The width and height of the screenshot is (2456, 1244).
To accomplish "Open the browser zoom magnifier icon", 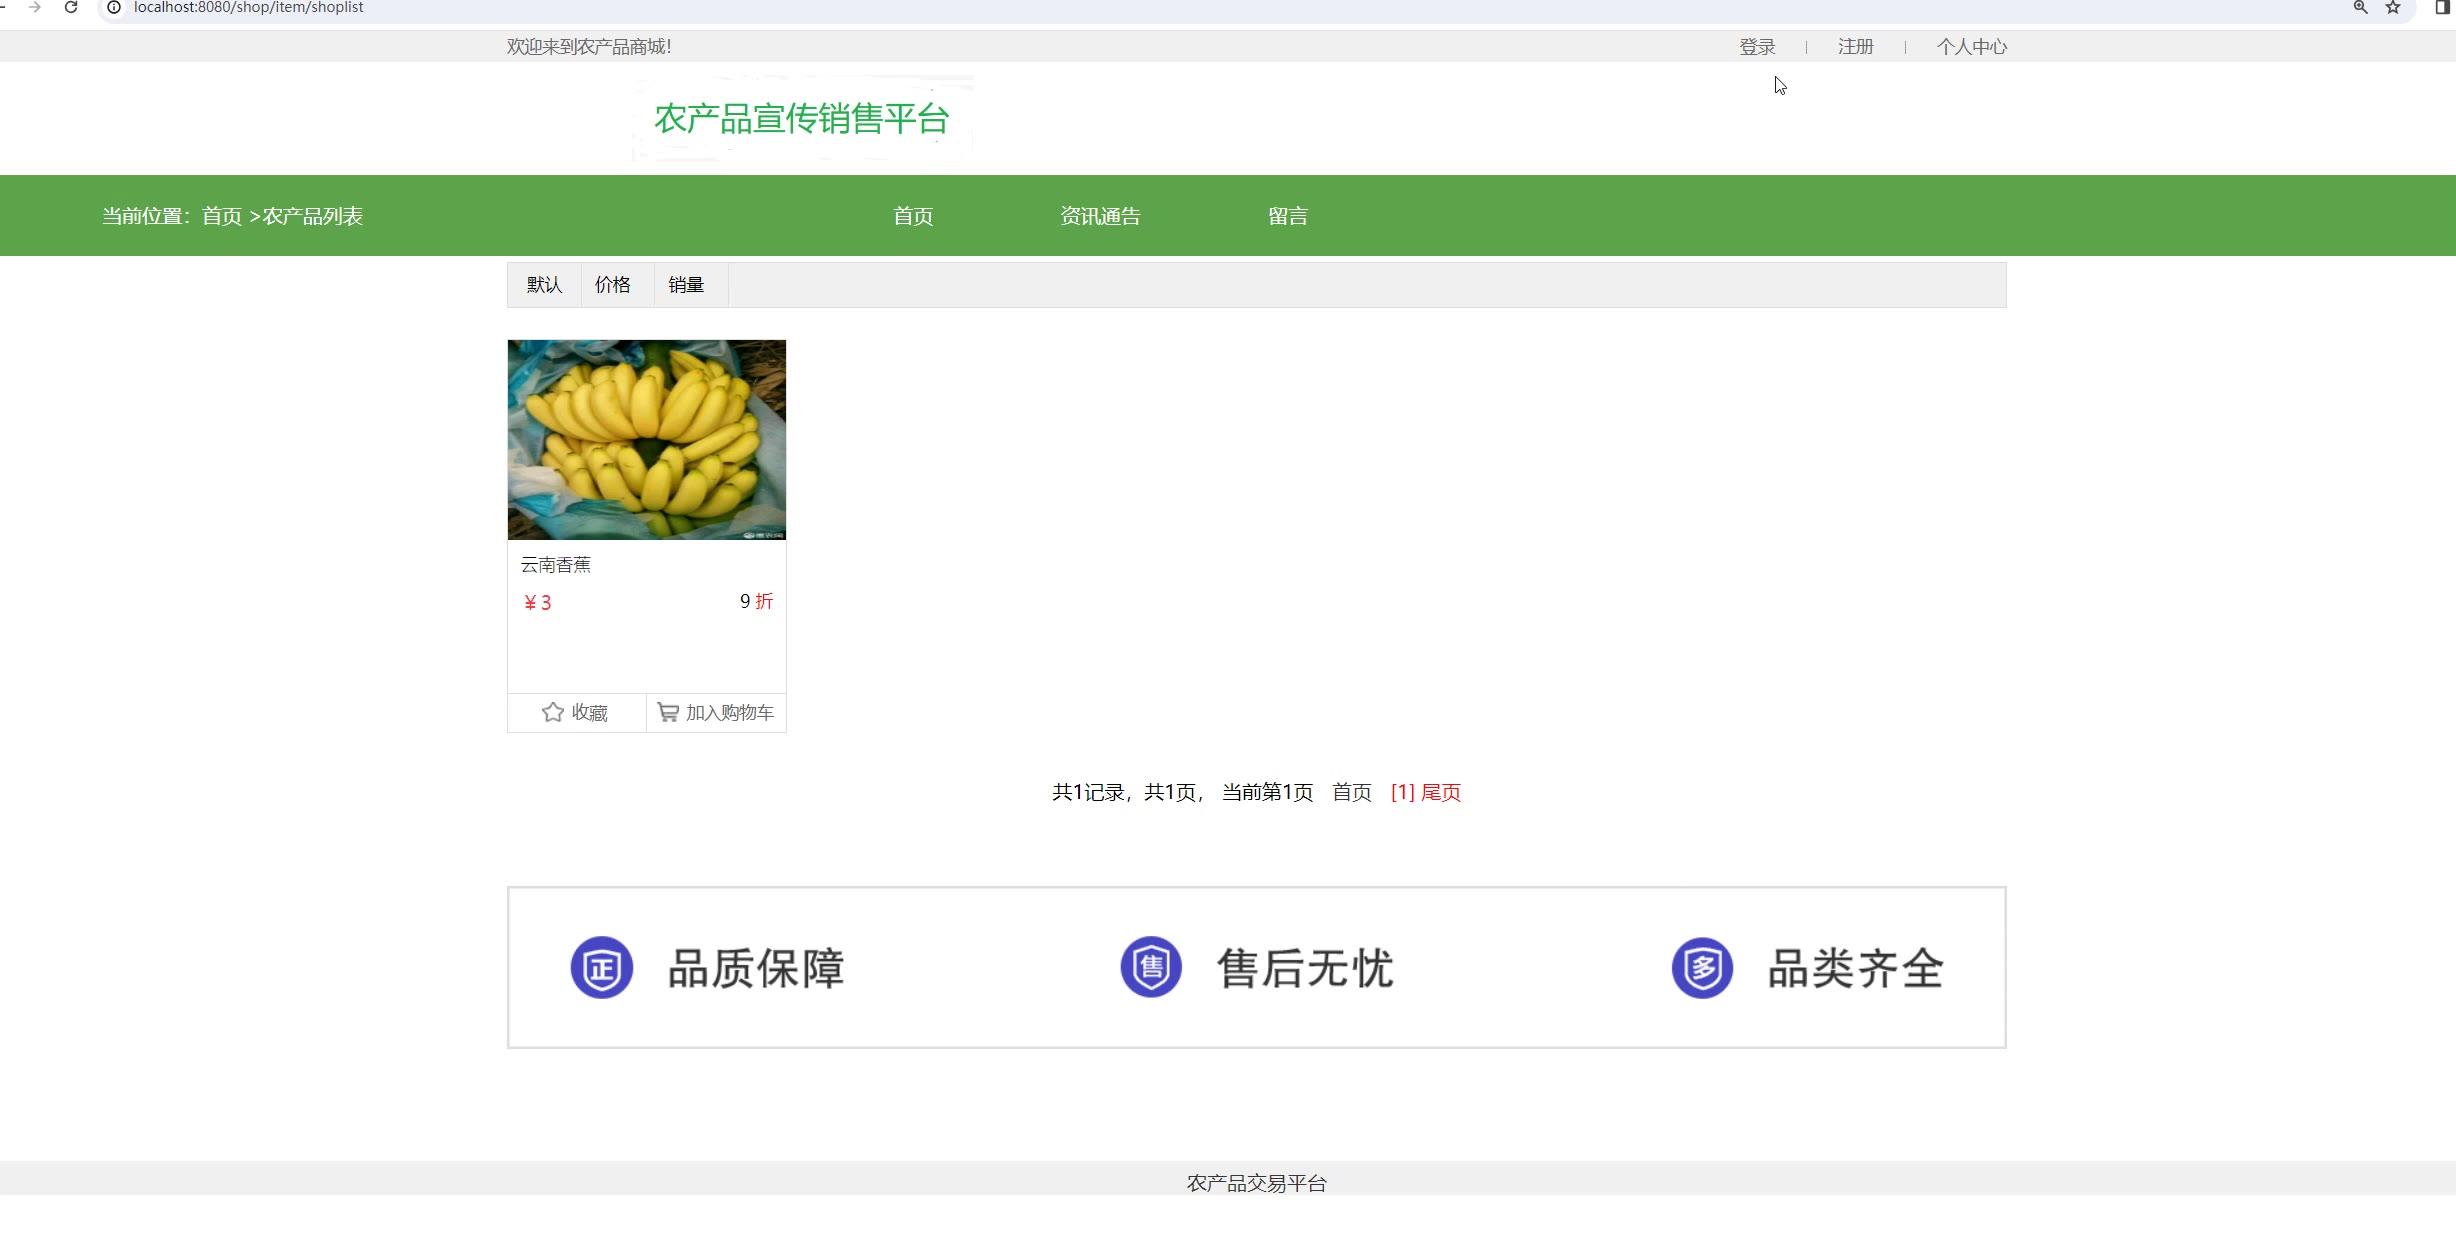I will tap(2360, 7).
